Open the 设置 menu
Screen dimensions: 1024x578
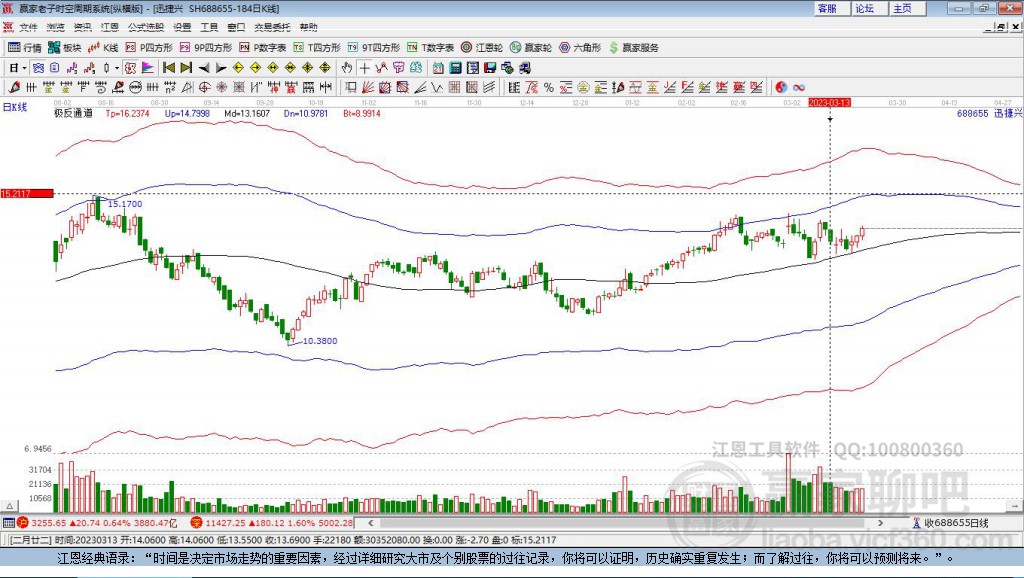(182, 27)
